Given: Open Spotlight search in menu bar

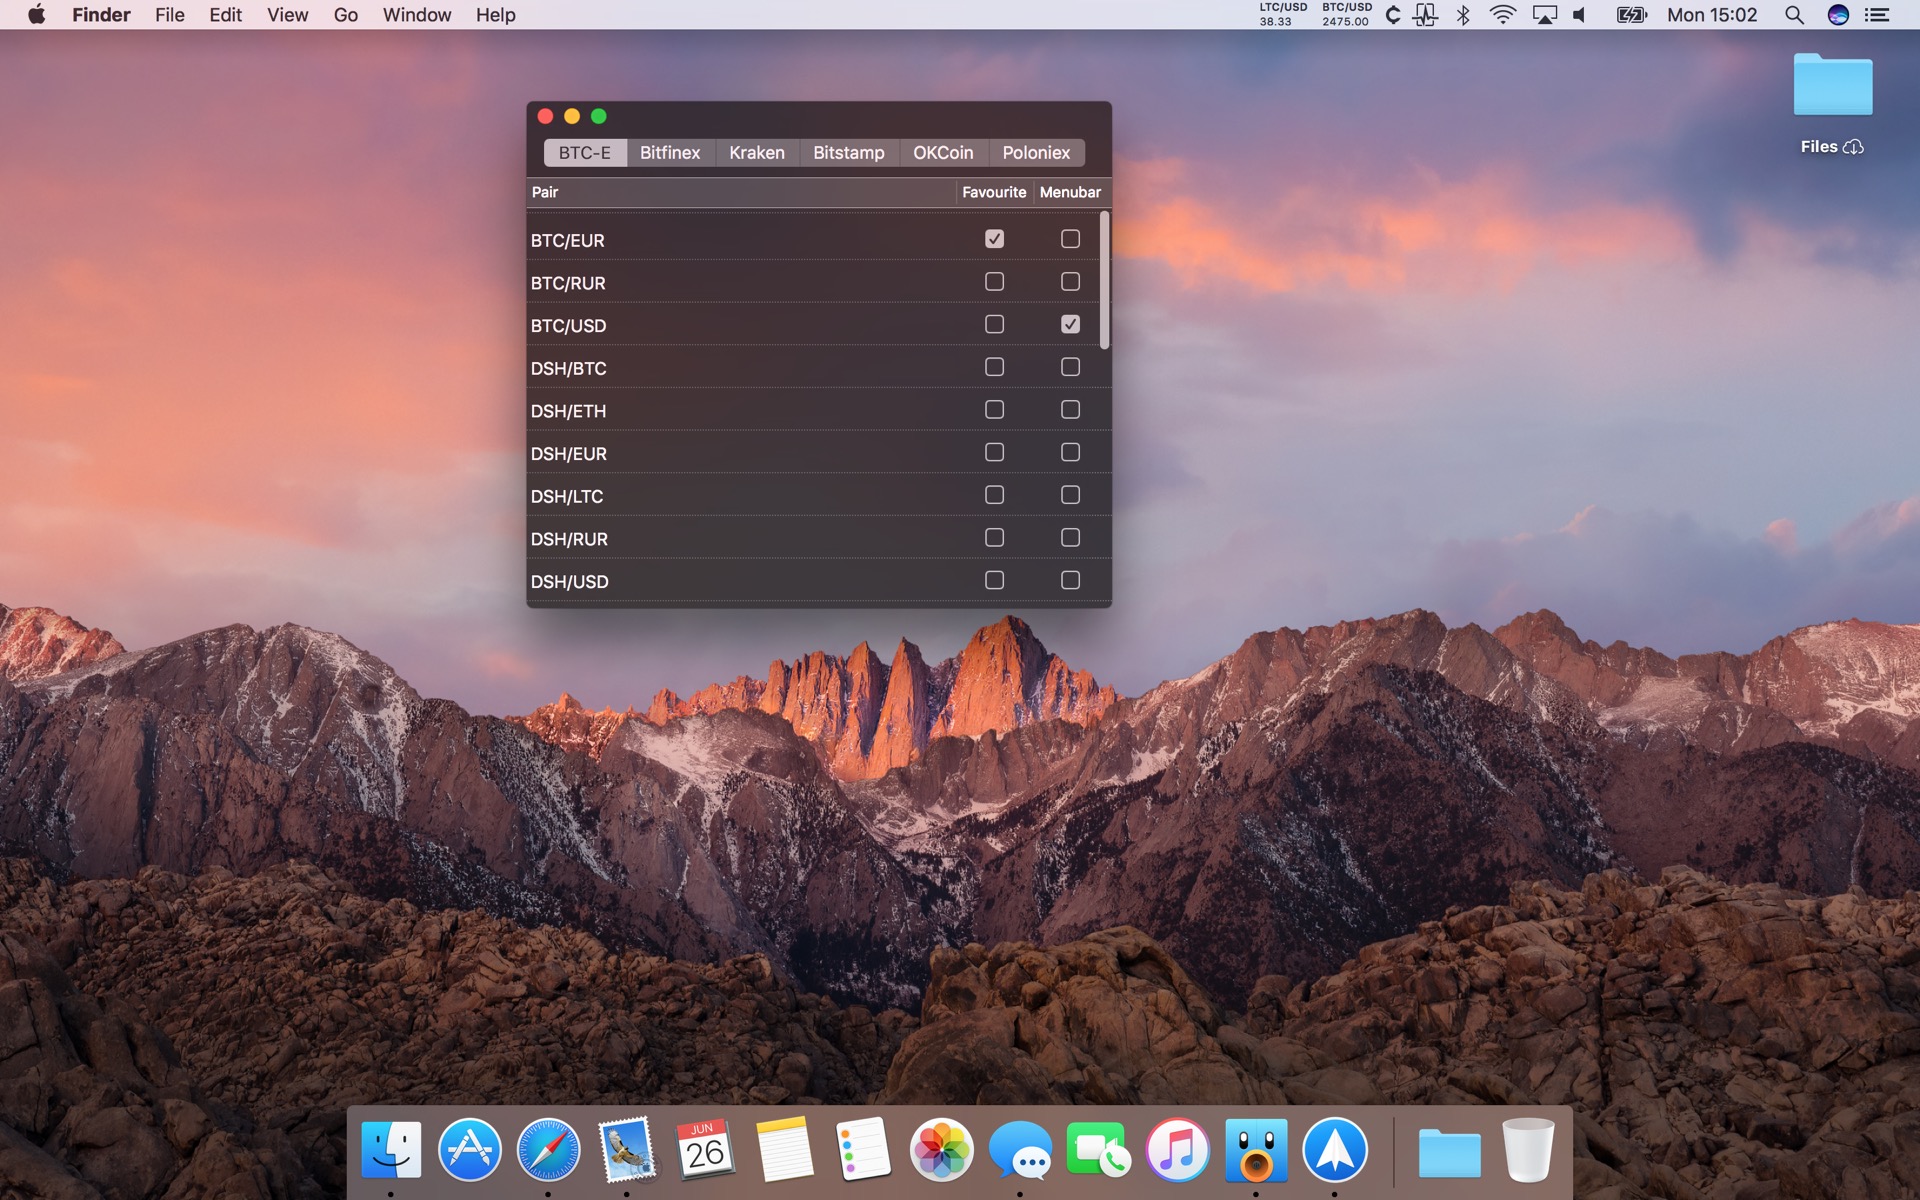Looking at the screenshot, I should coord(1794,15).
